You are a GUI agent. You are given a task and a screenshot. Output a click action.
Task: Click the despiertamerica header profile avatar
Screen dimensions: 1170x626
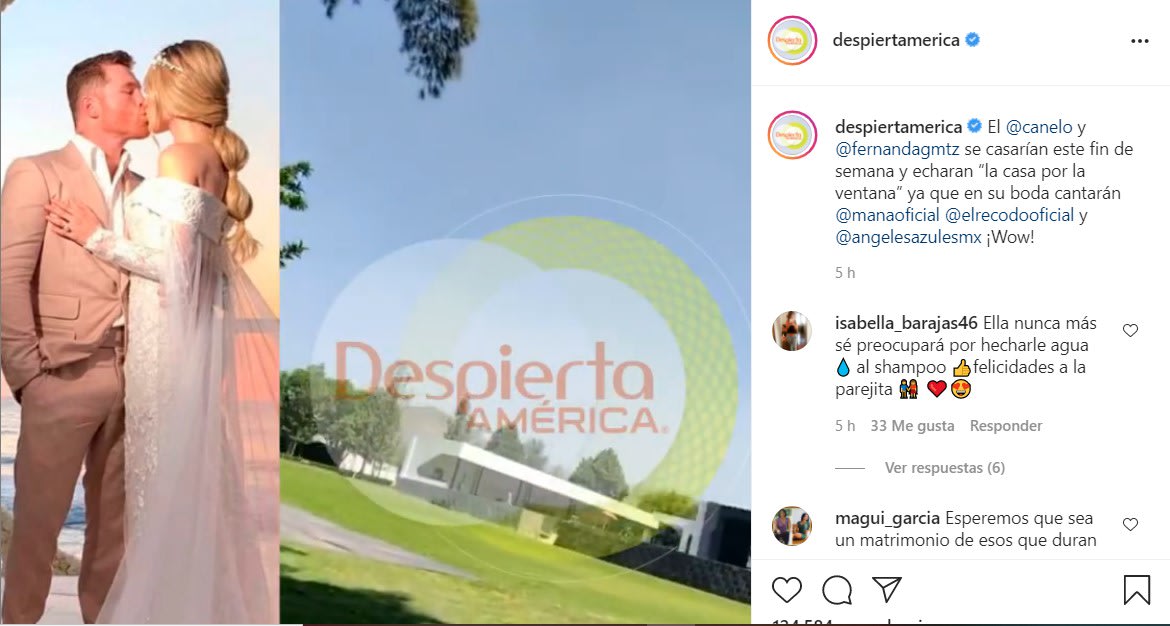point(792,40)
